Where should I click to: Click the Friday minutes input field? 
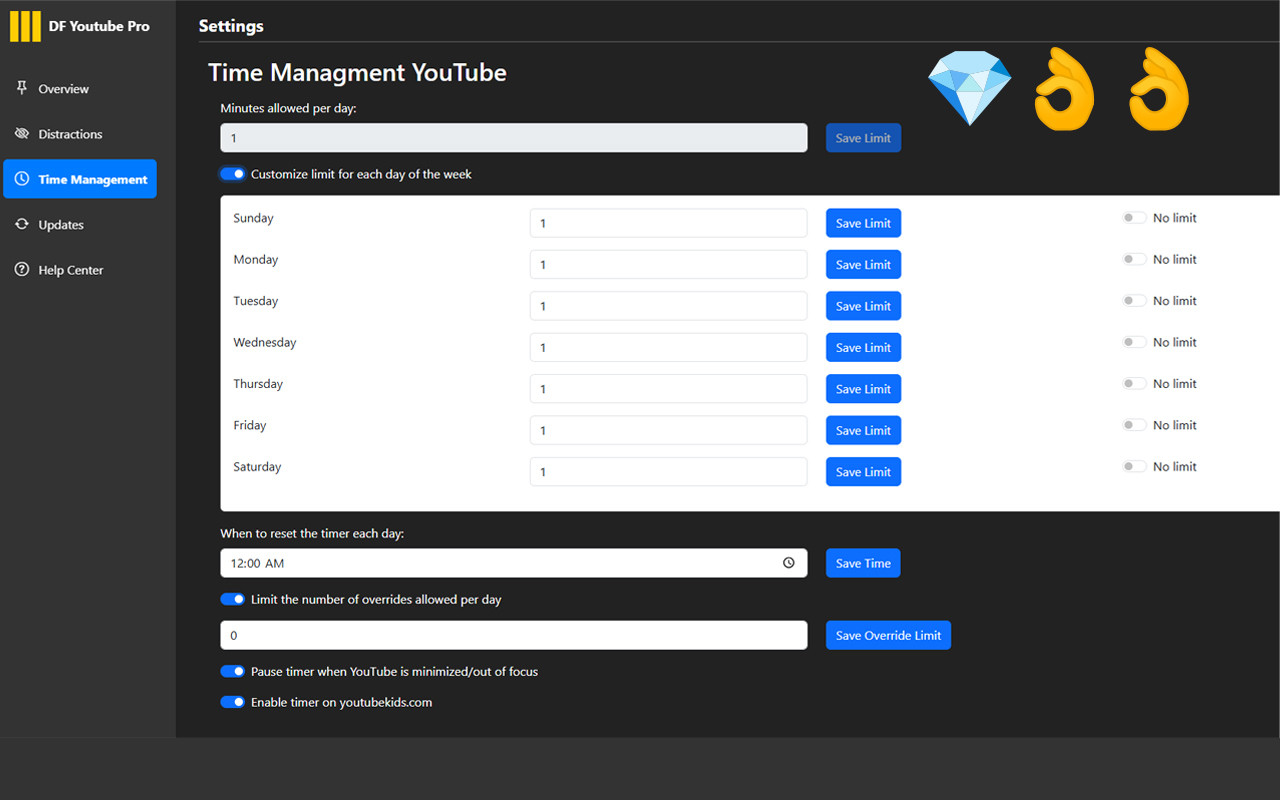(x=668, y=431)
